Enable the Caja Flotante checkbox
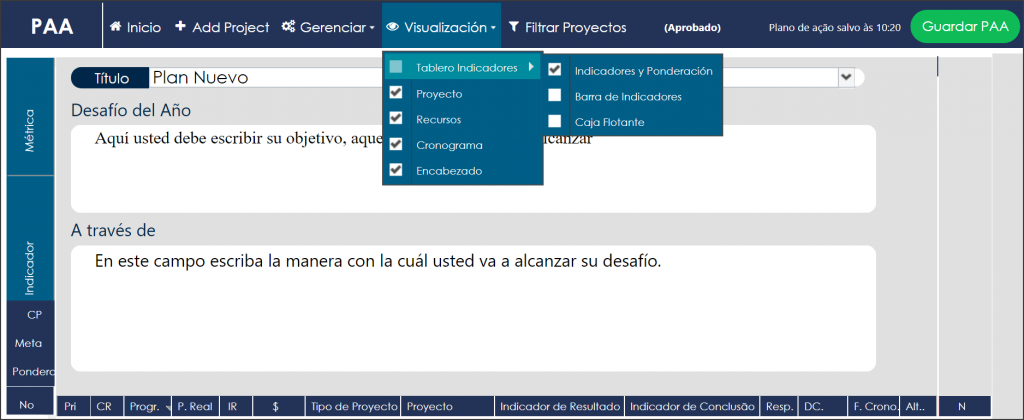This screenshot has width=1024, height=420. coord(554,121)
